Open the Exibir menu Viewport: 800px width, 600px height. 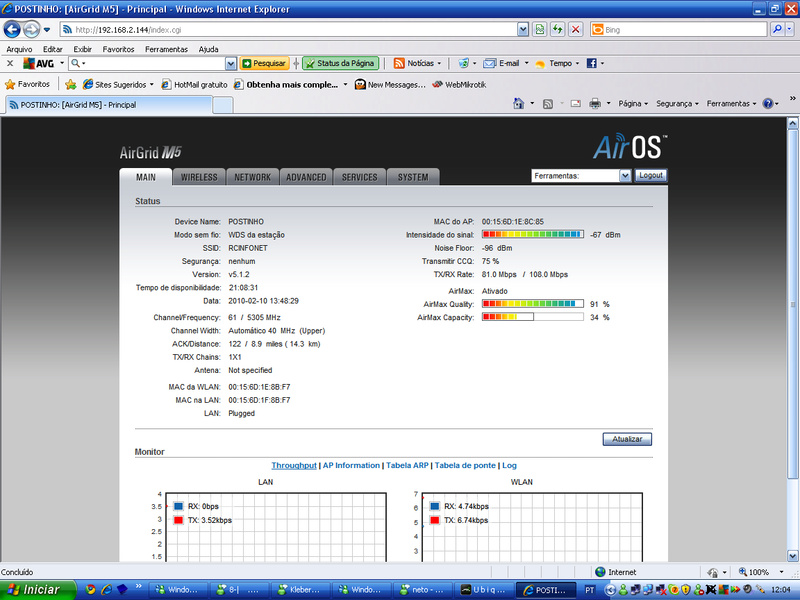point(82,49)
